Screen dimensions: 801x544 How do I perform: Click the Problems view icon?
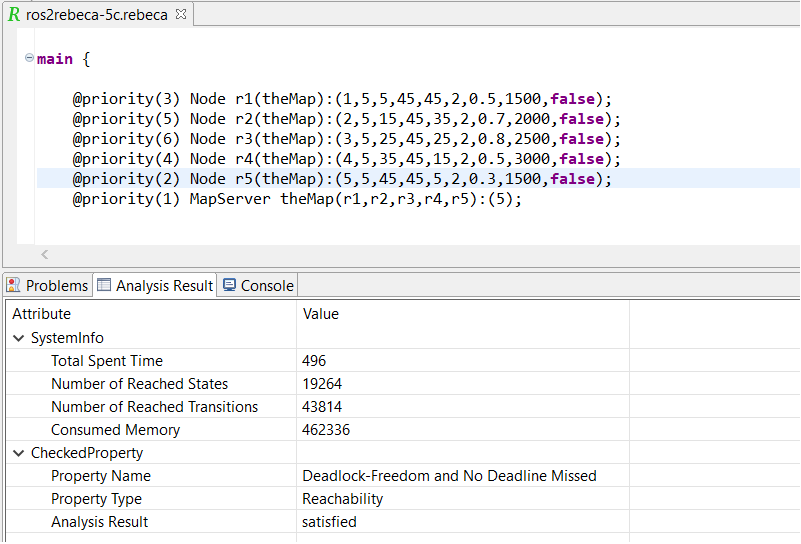click(x=14, y=285)
